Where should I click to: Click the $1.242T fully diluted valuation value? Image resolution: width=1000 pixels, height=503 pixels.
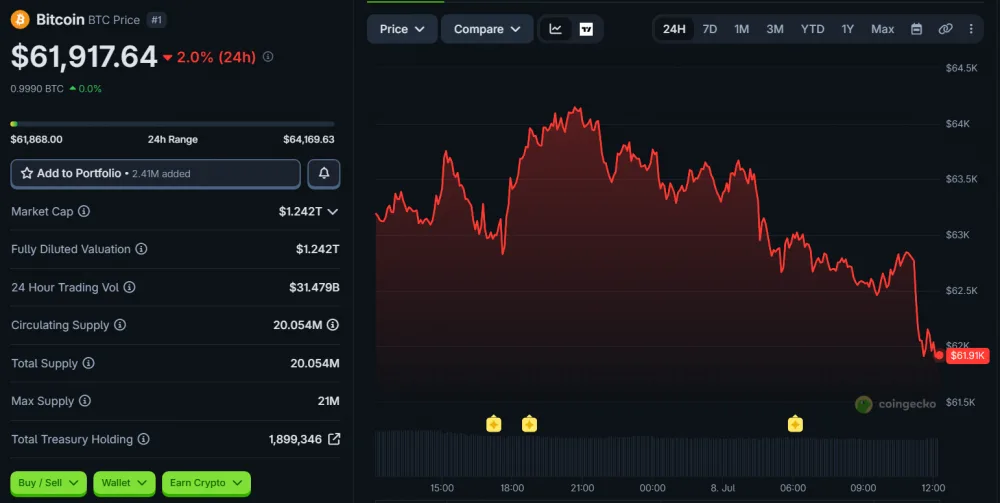(318, 249)
